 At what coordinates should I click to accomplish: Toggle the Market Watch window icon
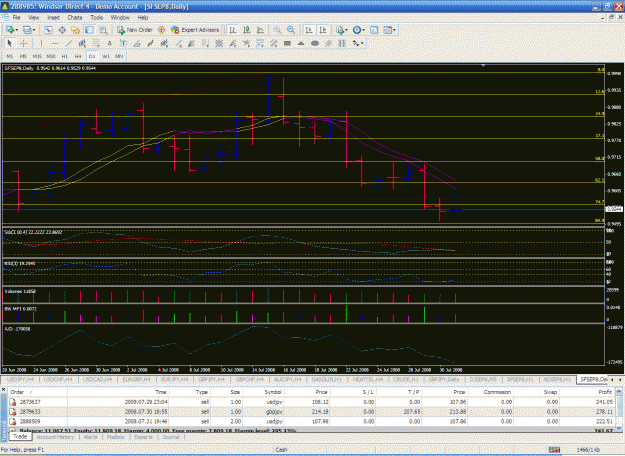click(x=48, y=30)
